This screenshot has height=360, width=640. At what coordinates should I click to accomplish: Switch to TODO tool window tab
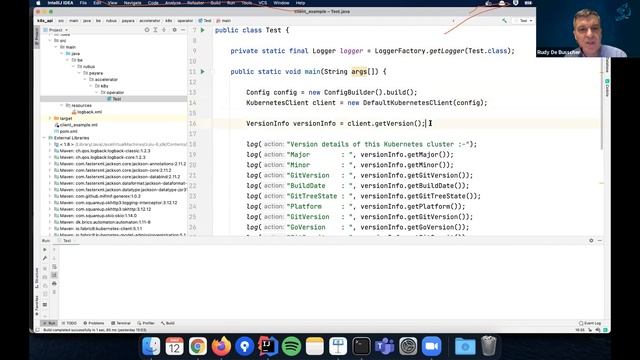tap(69, 323)
